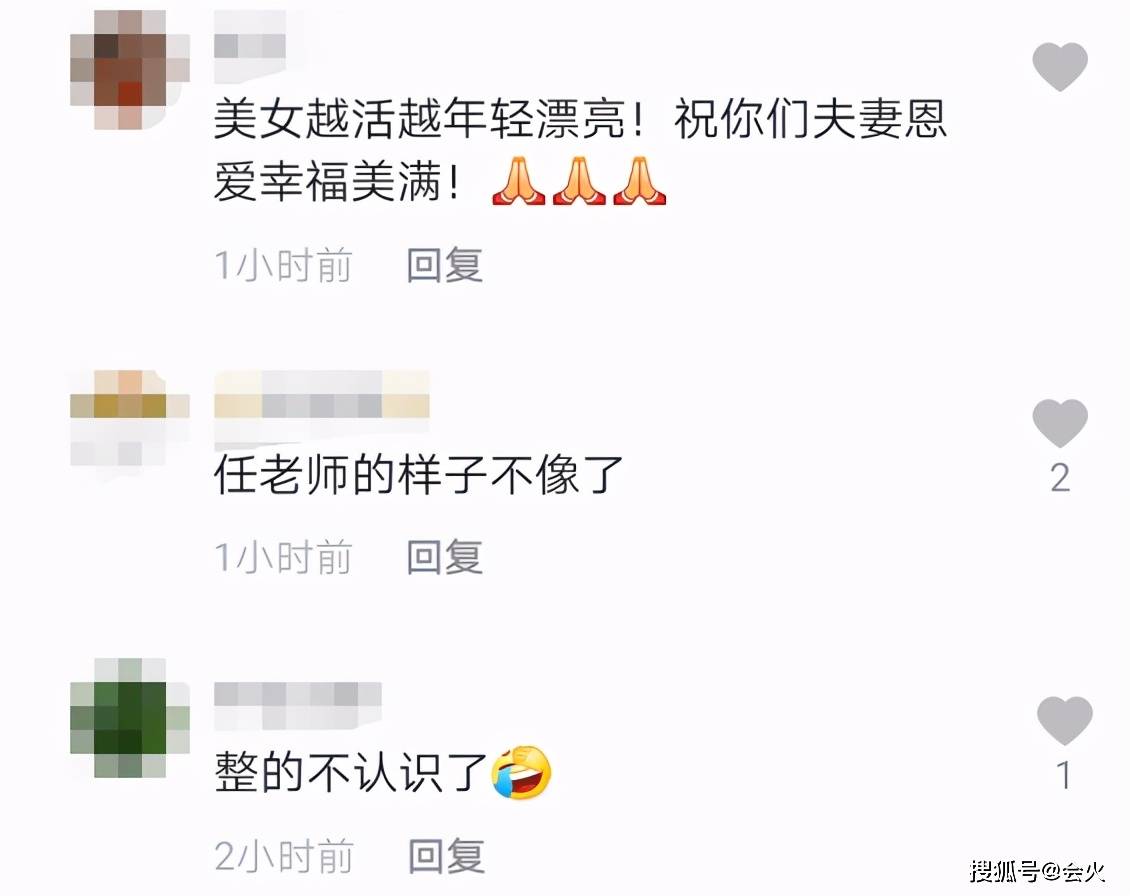Click the laughing-crying emoji in third comment

[x=521, y=773]
